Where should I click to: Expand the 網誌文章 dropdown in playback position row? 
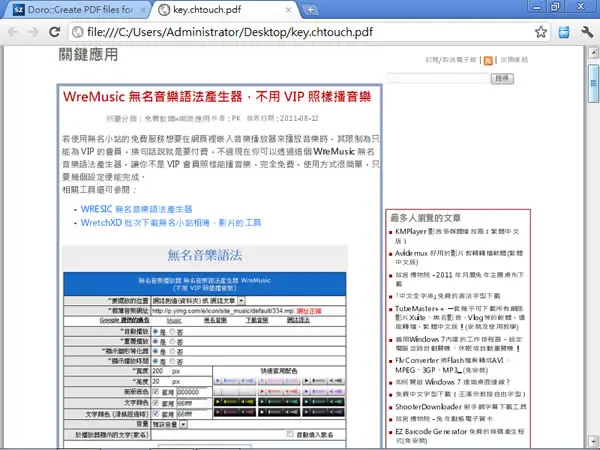pyautogui.click(x=241, y=301)
